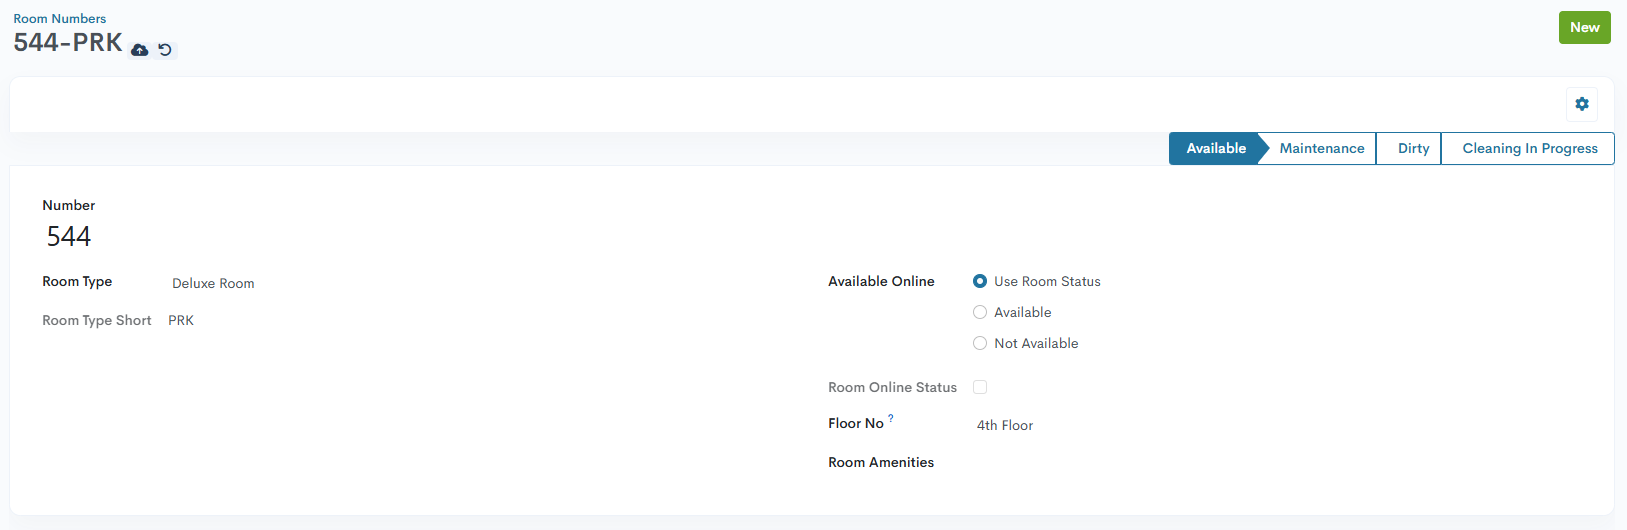Select the Use Room Status radio option
This screenshot has width=1627, height=530.
tap(980, 281)
